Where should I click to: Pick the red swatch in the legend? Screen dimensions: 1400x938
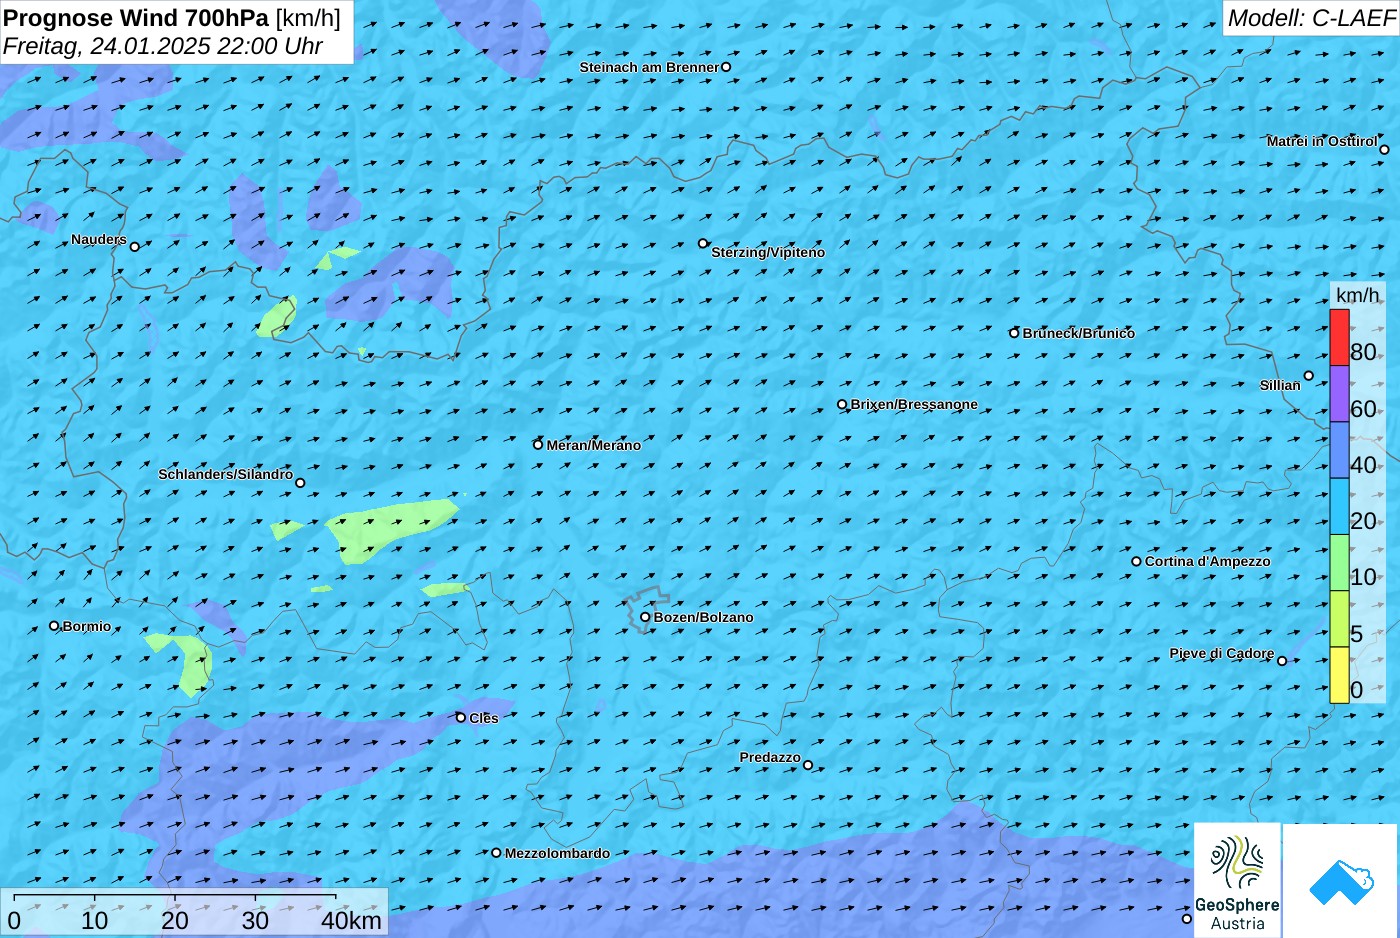[1339, 338]
